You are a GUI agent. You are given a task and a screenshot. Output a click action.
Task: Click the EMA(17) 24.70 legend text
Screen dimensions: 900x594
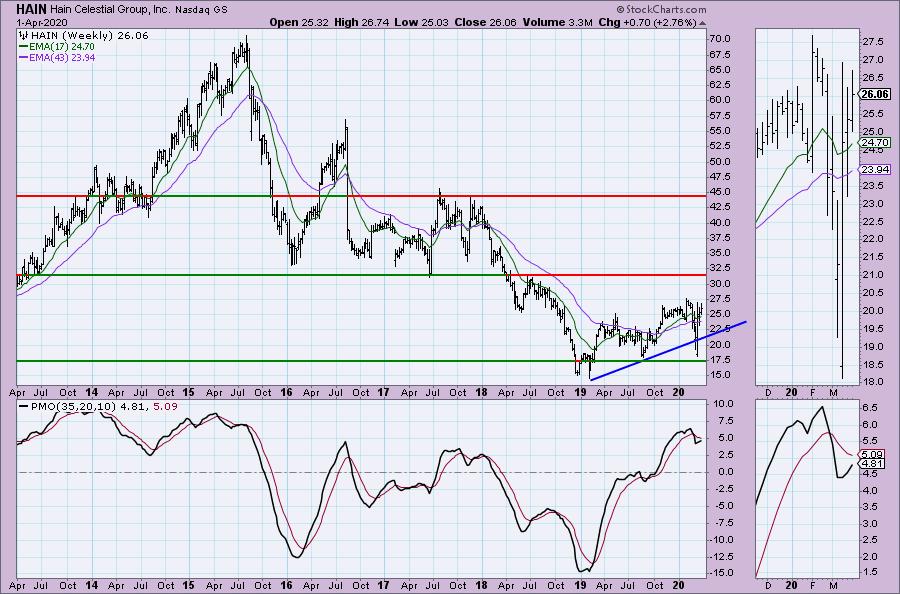[61, 47]
